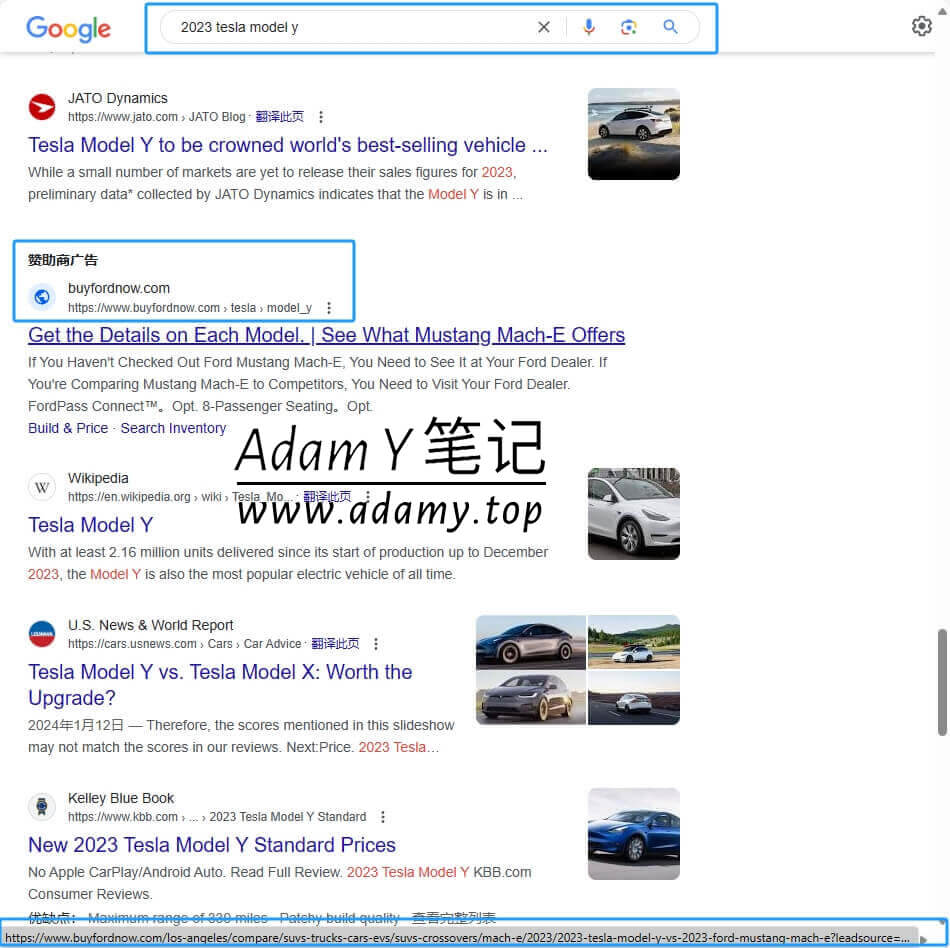Click the blue Tesla thumbnail for KBB result
This screenshot has height=948, width=950.
pos(633,833)
